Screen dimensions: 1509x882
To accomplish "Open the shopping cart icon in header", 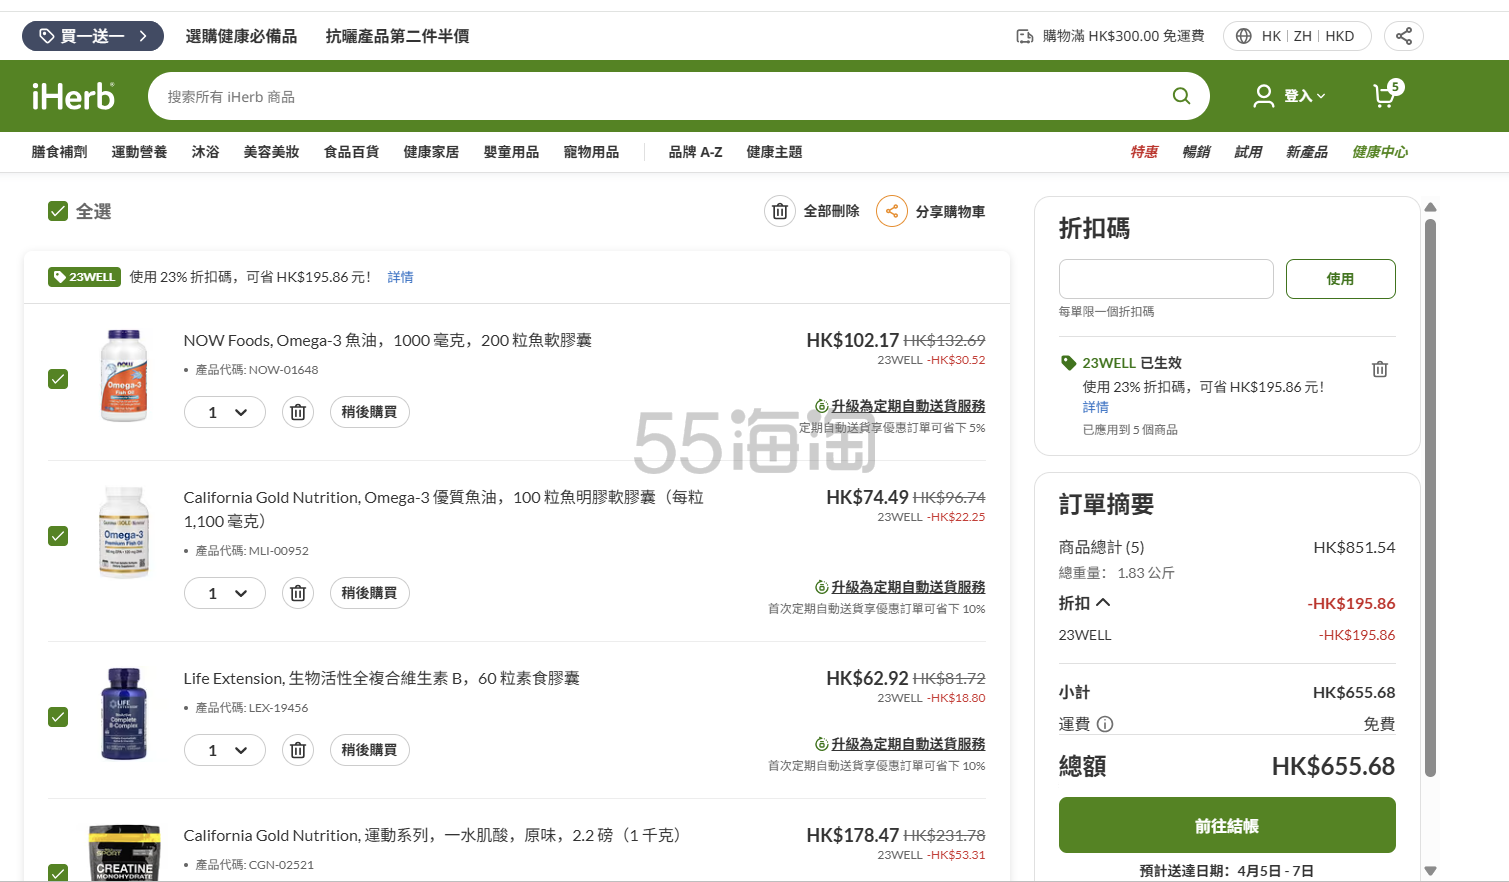I will (x=1386, y=95).
